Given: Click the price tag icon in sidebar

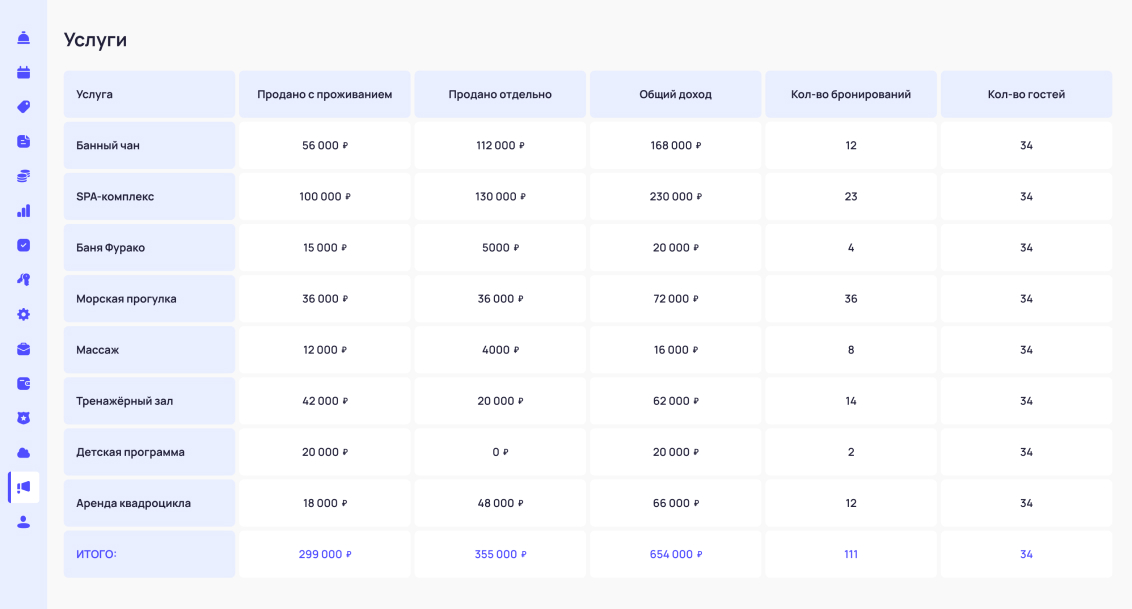Looking at the screenshot, I should pos(23,107).
